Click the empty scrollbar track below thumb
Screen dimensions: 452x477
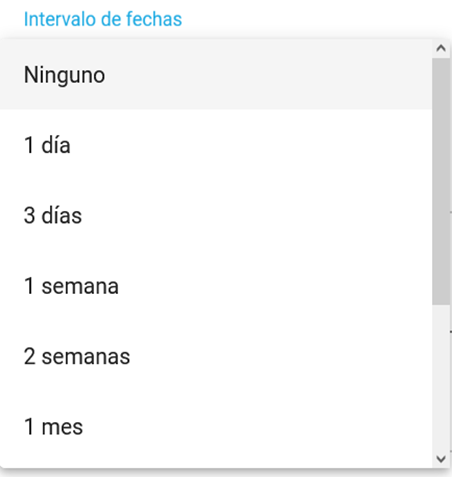(x=441, y=377)
